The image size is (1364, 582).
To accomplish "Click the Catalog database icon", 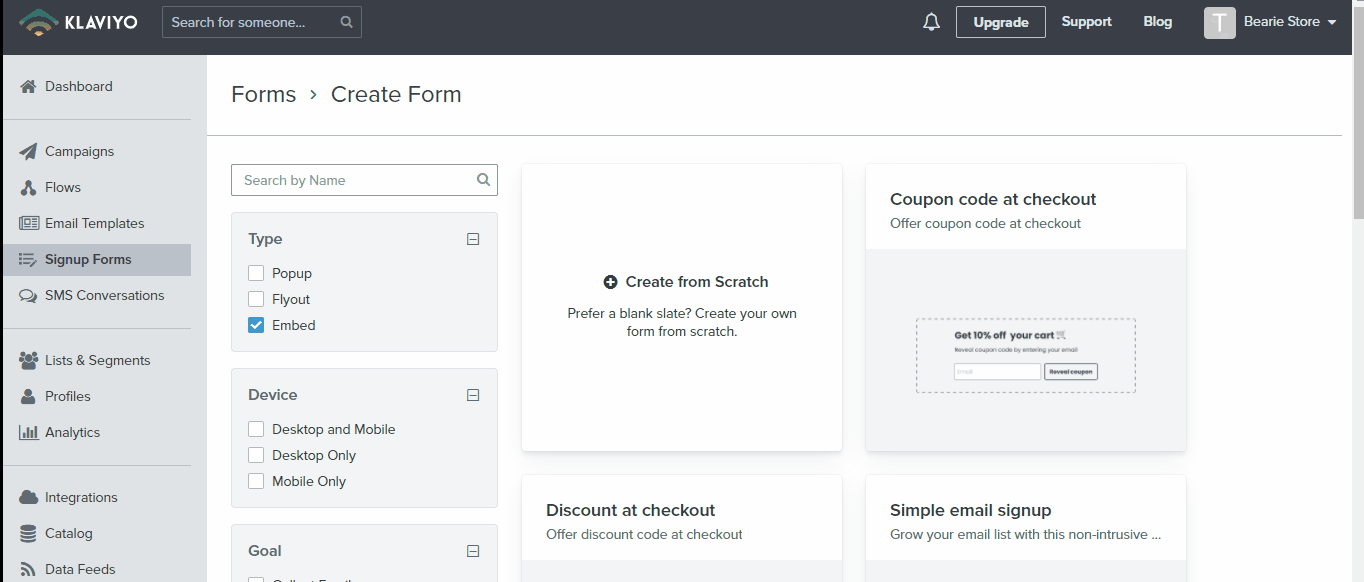I will [28, 533].
